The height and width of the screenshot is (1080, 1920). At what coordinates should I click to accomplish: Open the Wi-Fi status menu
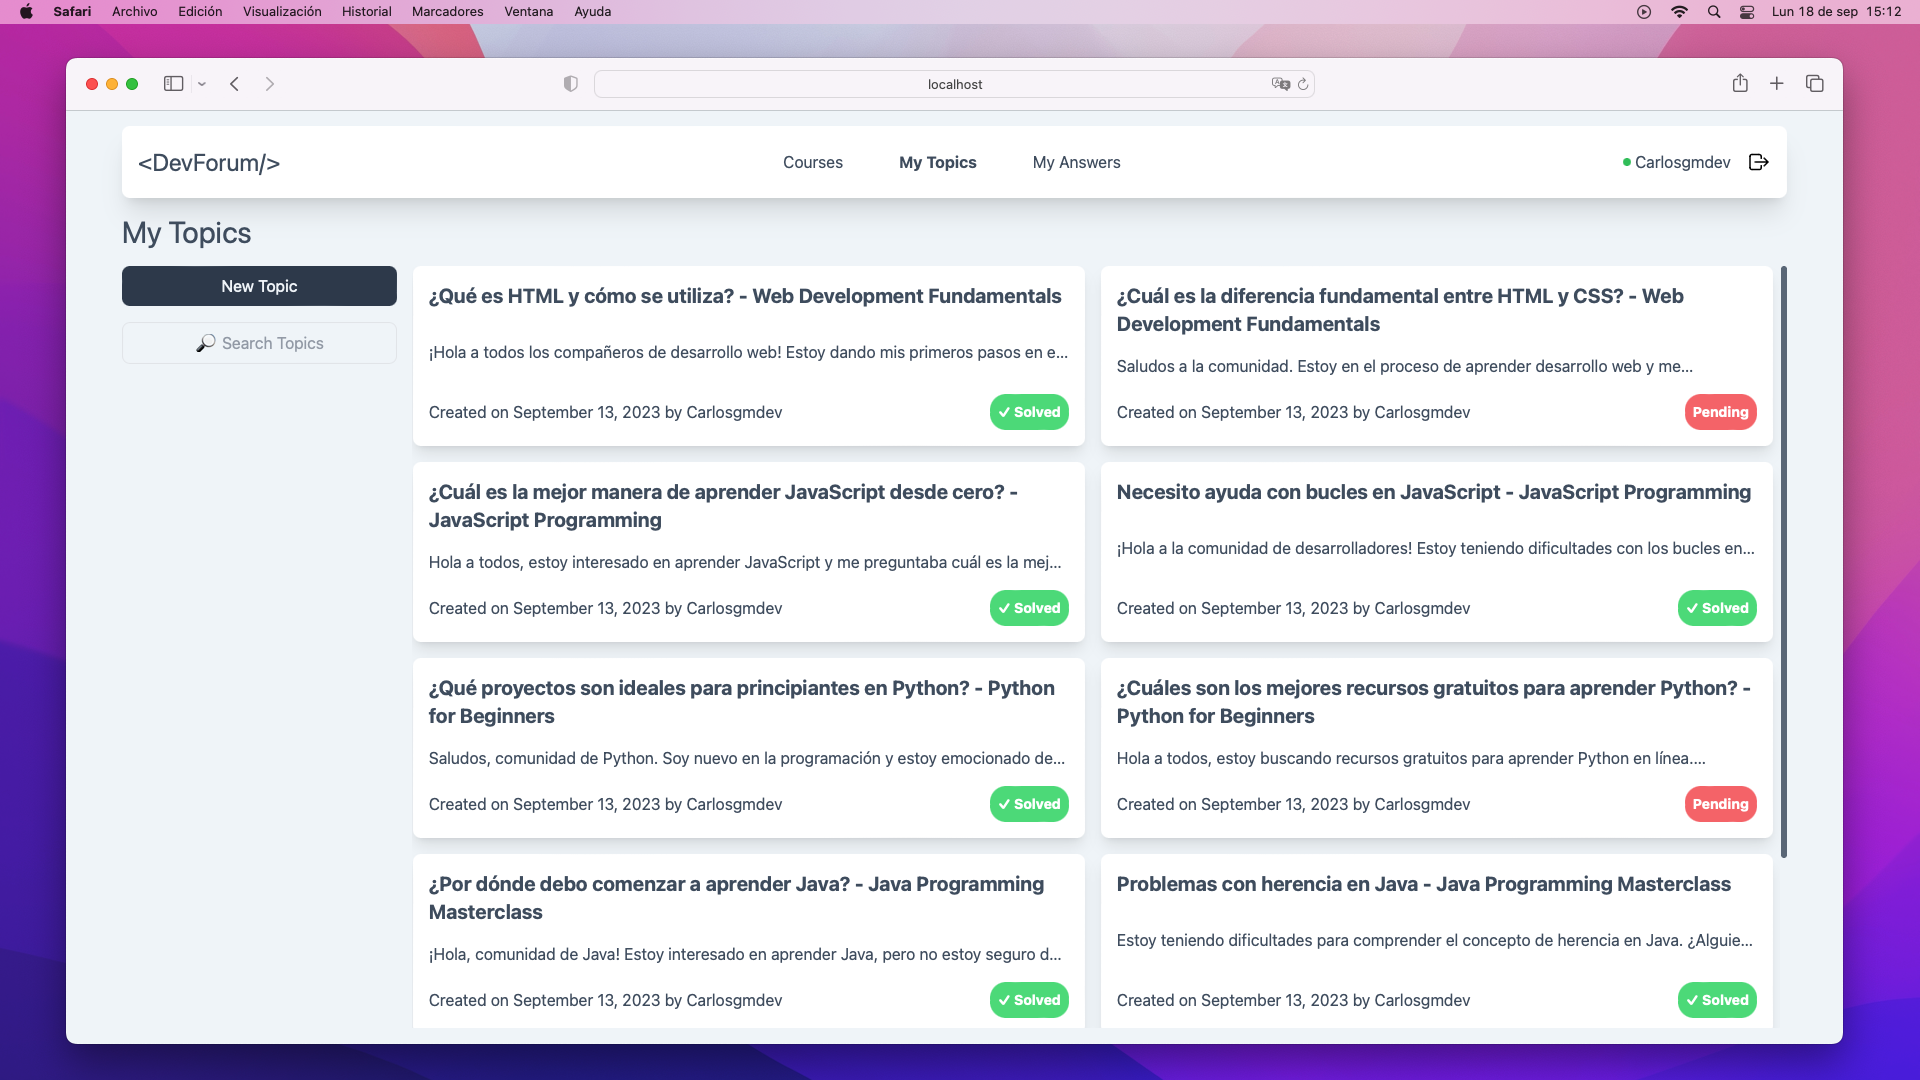(x=1679, y=12)
